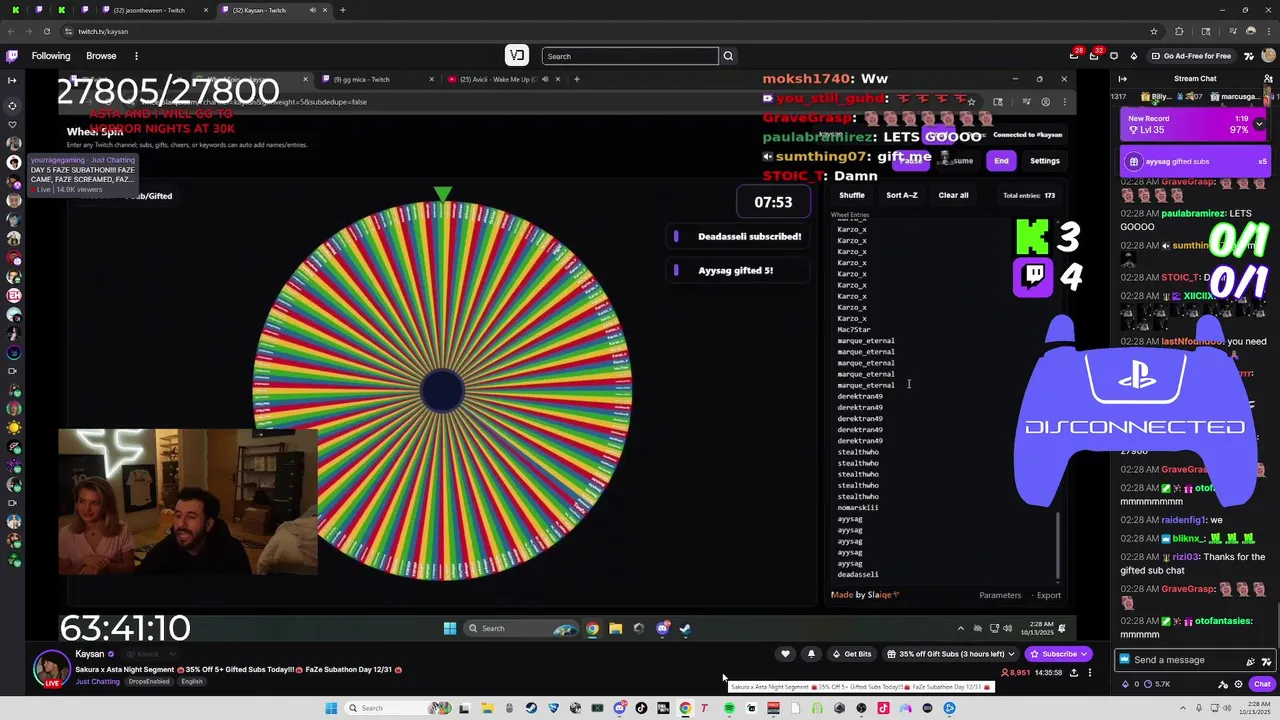Open Kaysan channel avatar
This screenshot has width=1280, height=720.
point(51,668)
